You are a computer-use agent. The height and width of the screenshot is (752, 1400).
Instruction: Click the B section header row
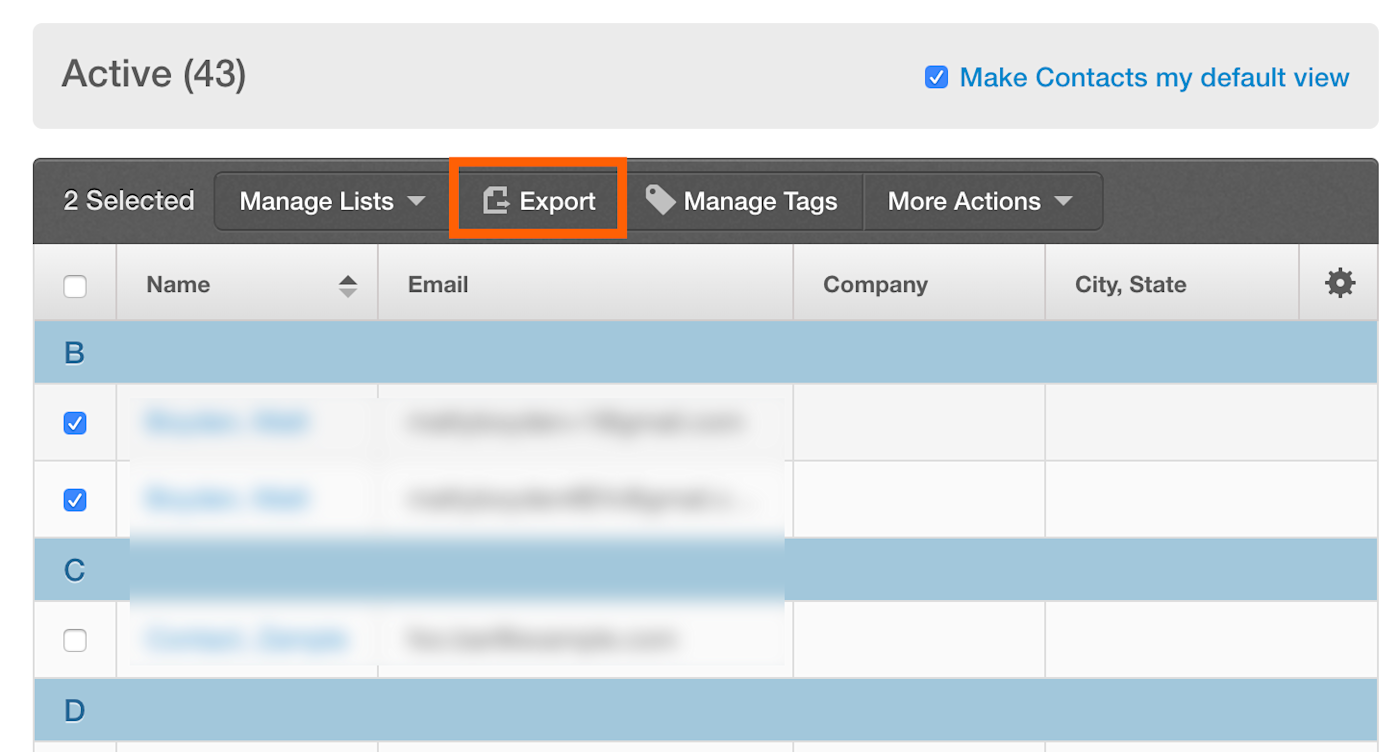(706, 352)
